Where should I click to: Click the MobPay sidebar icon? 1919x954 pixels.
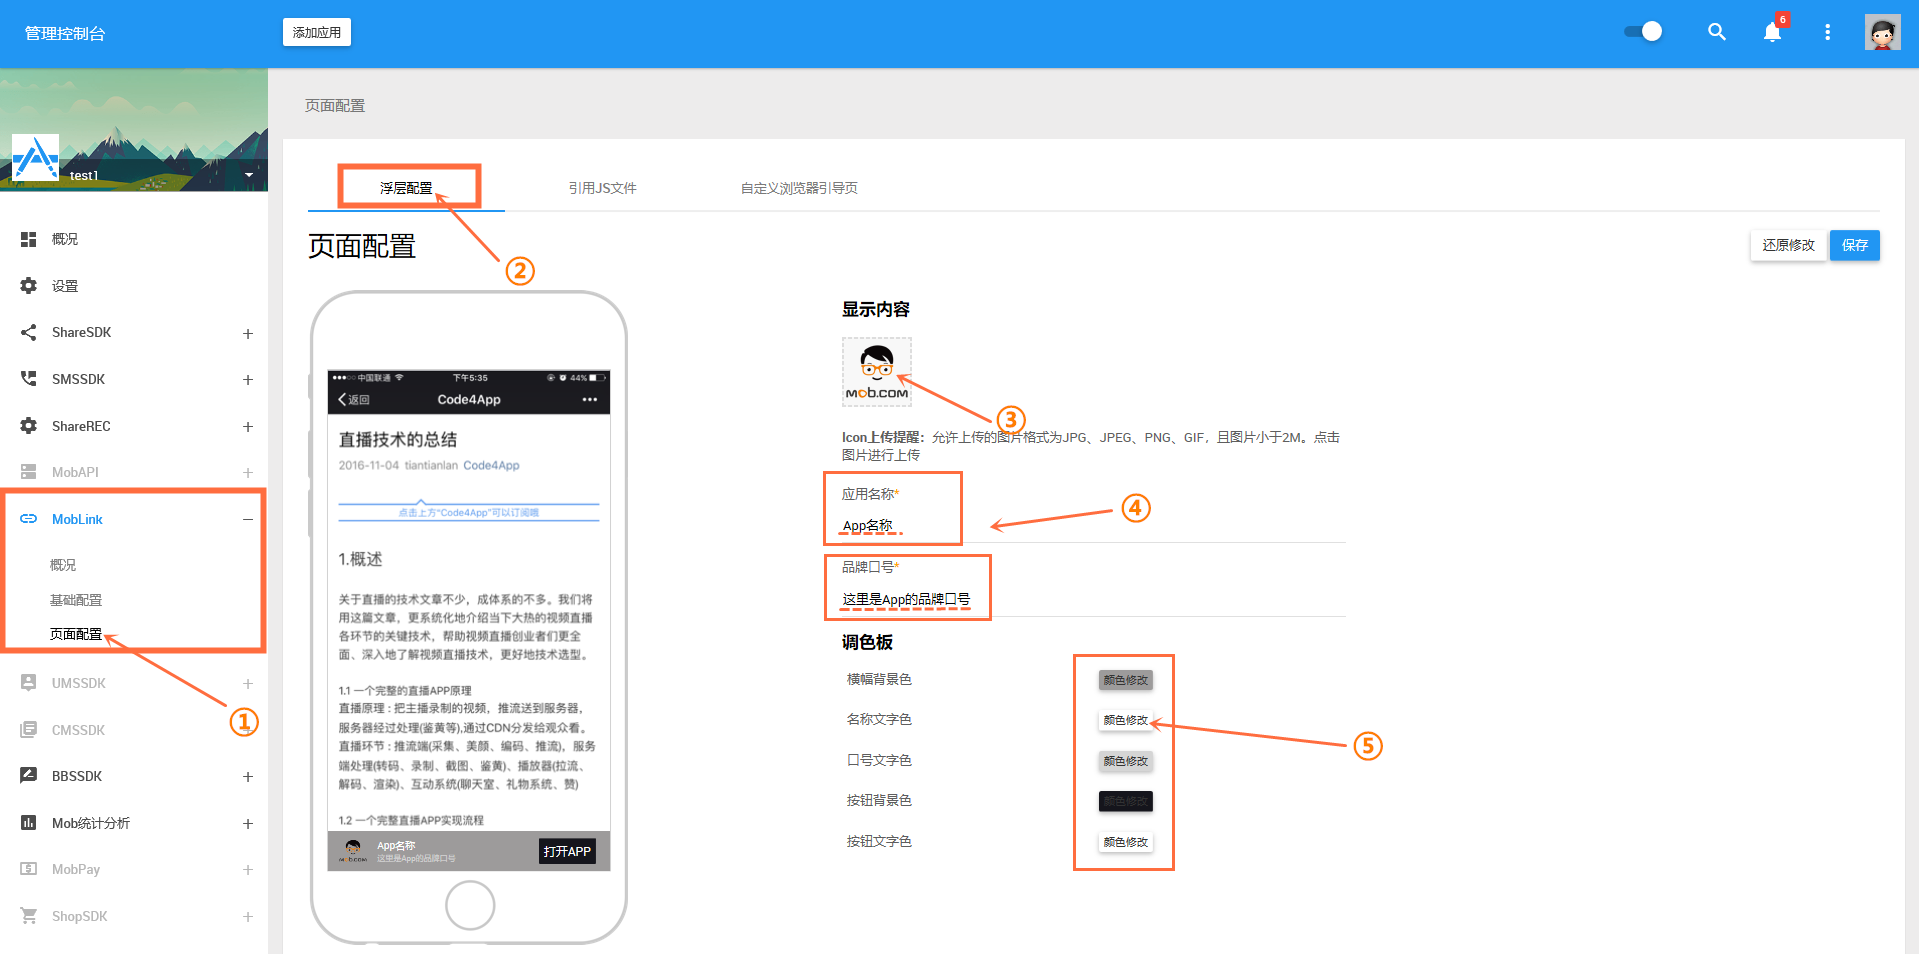point(28,868)
